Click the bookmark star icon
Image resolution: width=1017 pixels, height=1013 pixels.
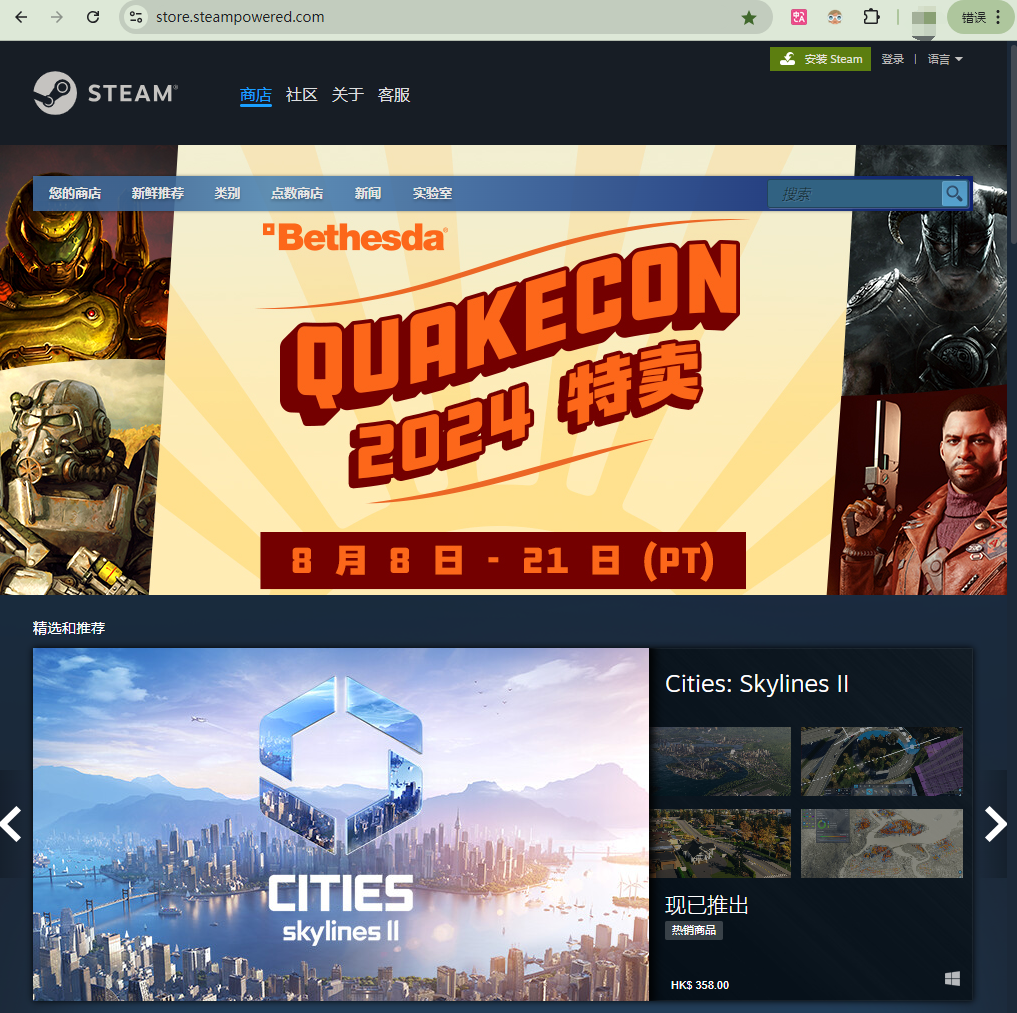click(x=749, y=18)
